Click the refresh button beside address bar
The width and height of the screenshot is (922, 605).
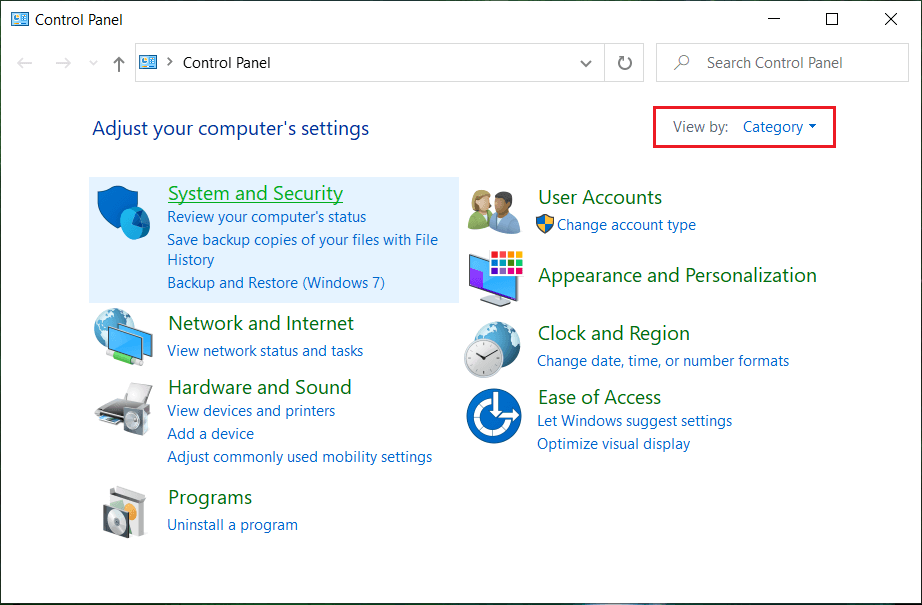[625, 63]
